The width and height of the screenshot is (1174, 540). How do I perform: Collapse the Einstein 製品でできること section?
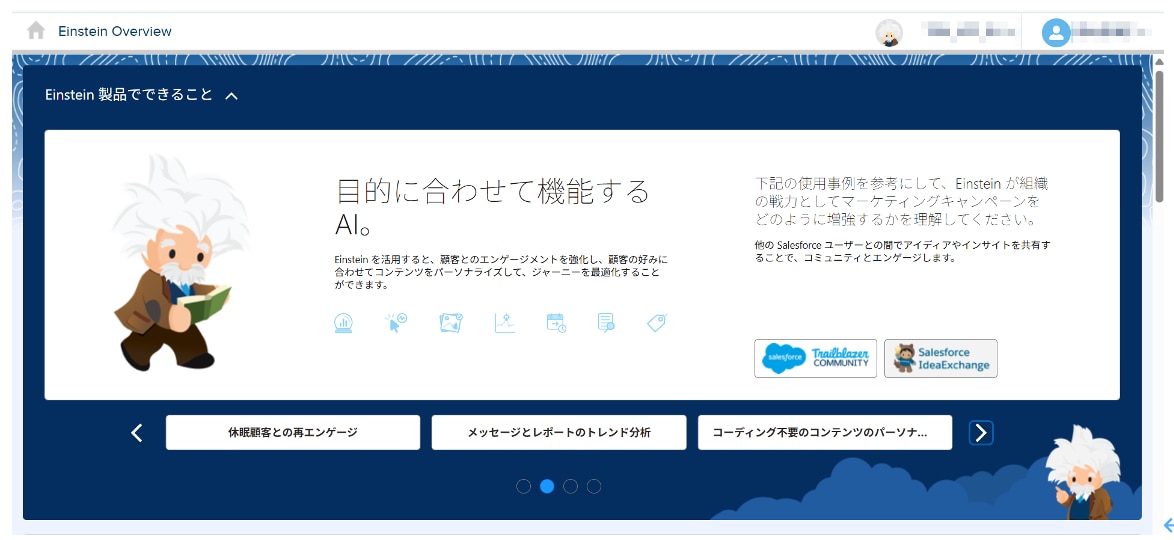(x=231, y=96)
